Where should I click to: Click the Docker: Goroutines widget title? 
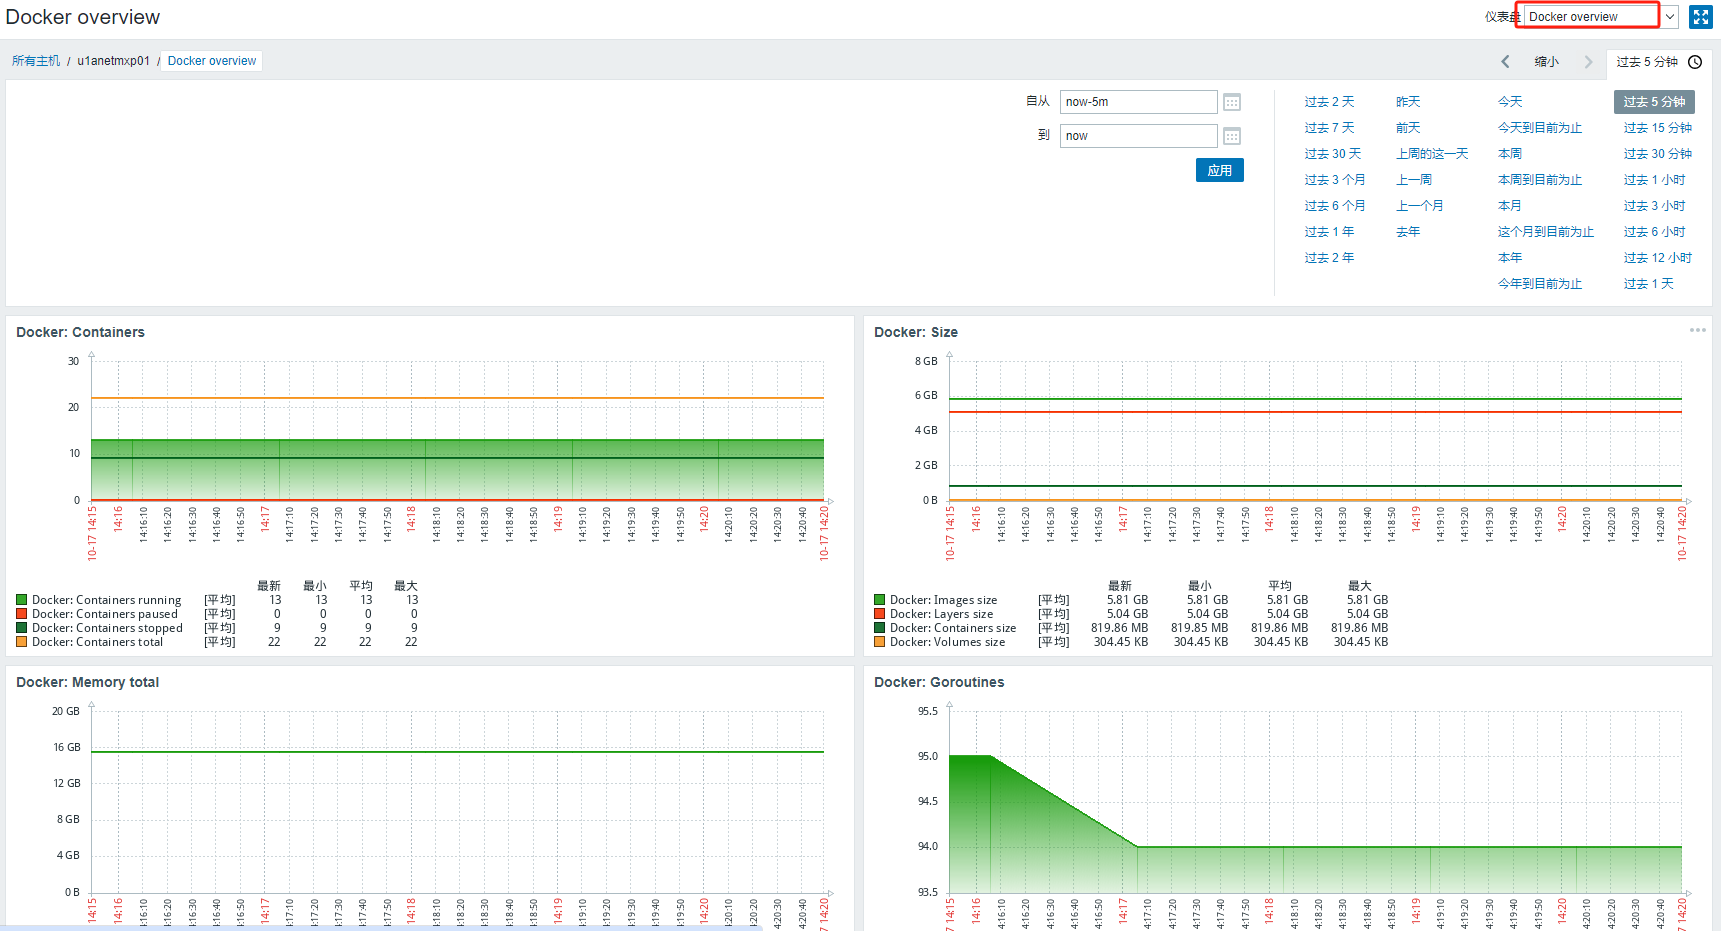[x=939, y=682]
